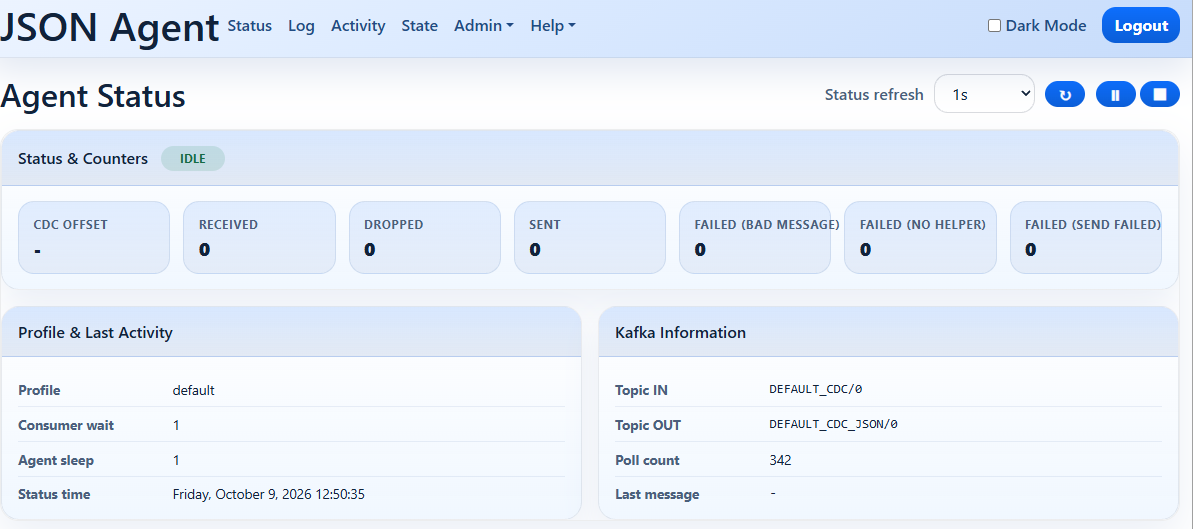The width and height of the screenshot is (1193, 529).
Task: Click the JSON Agent brand title
Action: (110, 27)
